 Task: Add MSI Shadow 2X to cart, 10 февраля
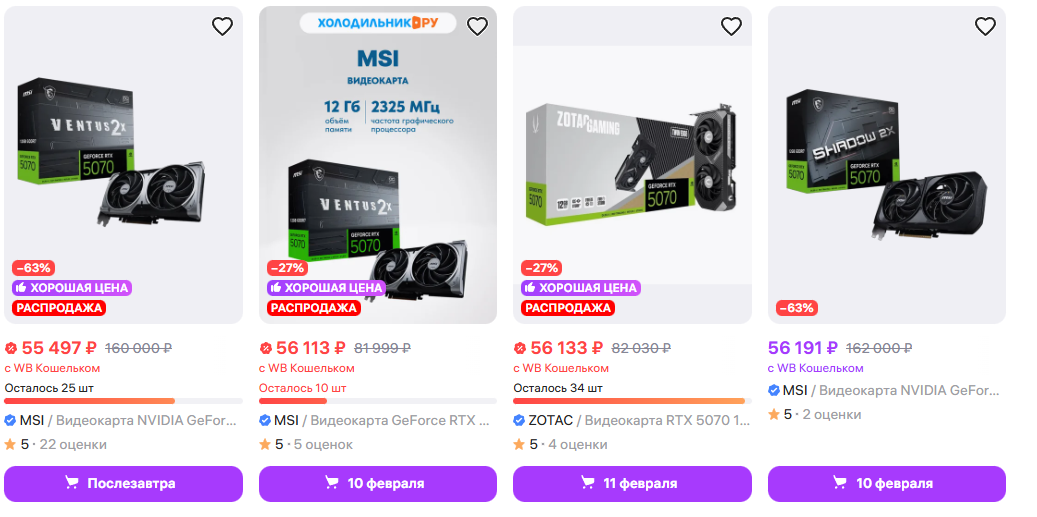point(886,484)
